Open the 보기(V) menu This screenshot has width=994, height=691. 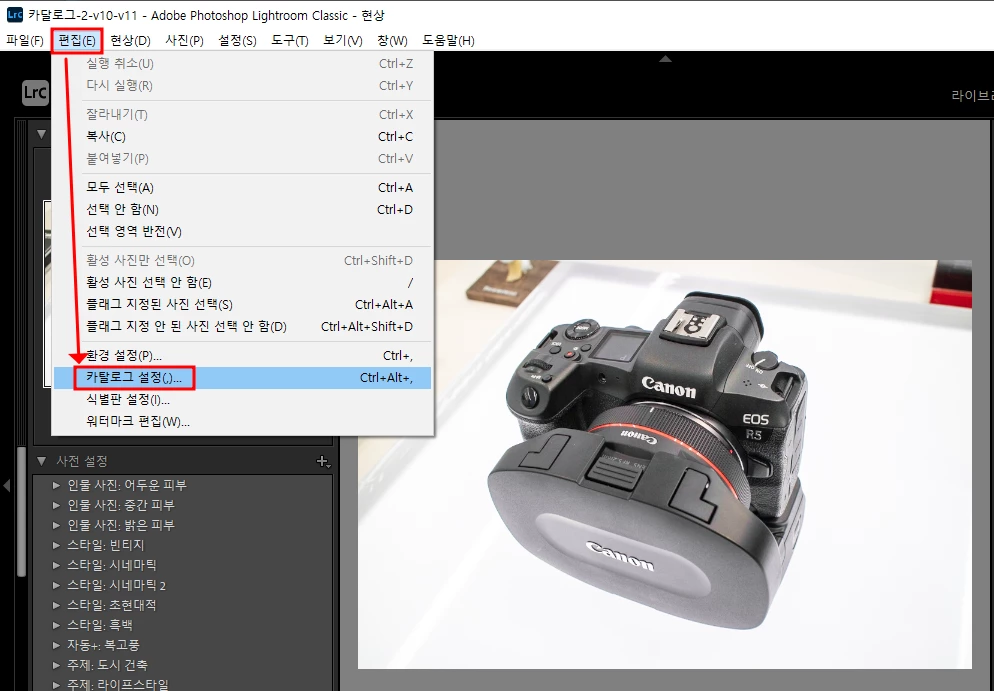pos(342,41)
